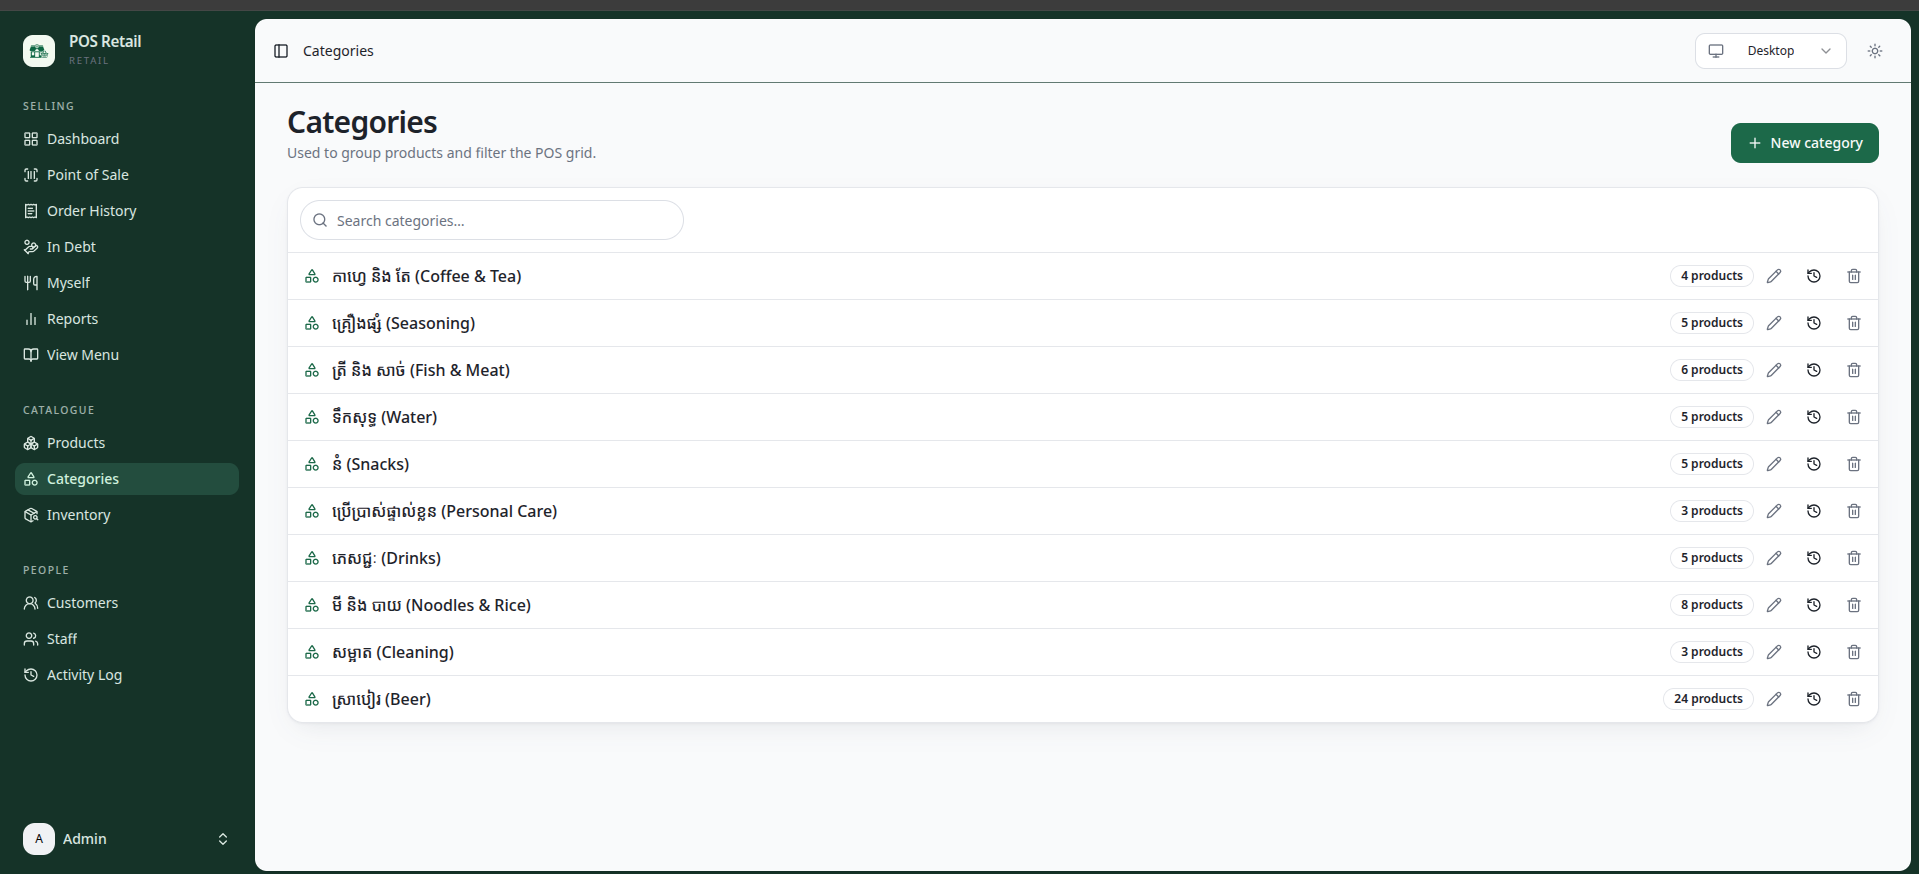The image size is (1919, 874).
Task: Delete the Beer category
Action: pyautogui.click(x=1854, y=699)
